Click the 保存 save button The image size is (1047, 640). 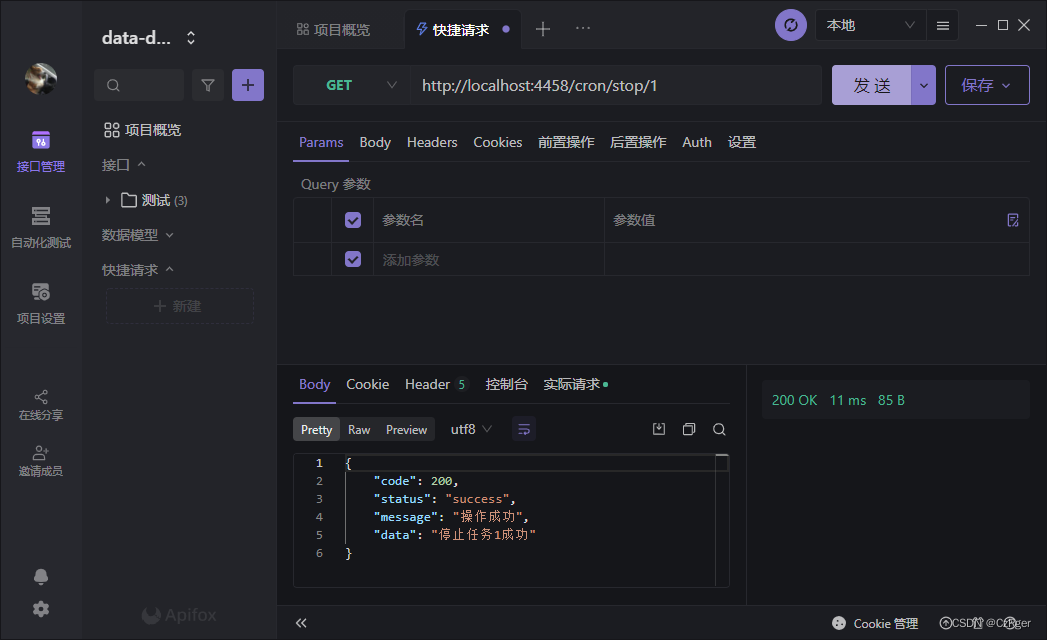(987, 86)
